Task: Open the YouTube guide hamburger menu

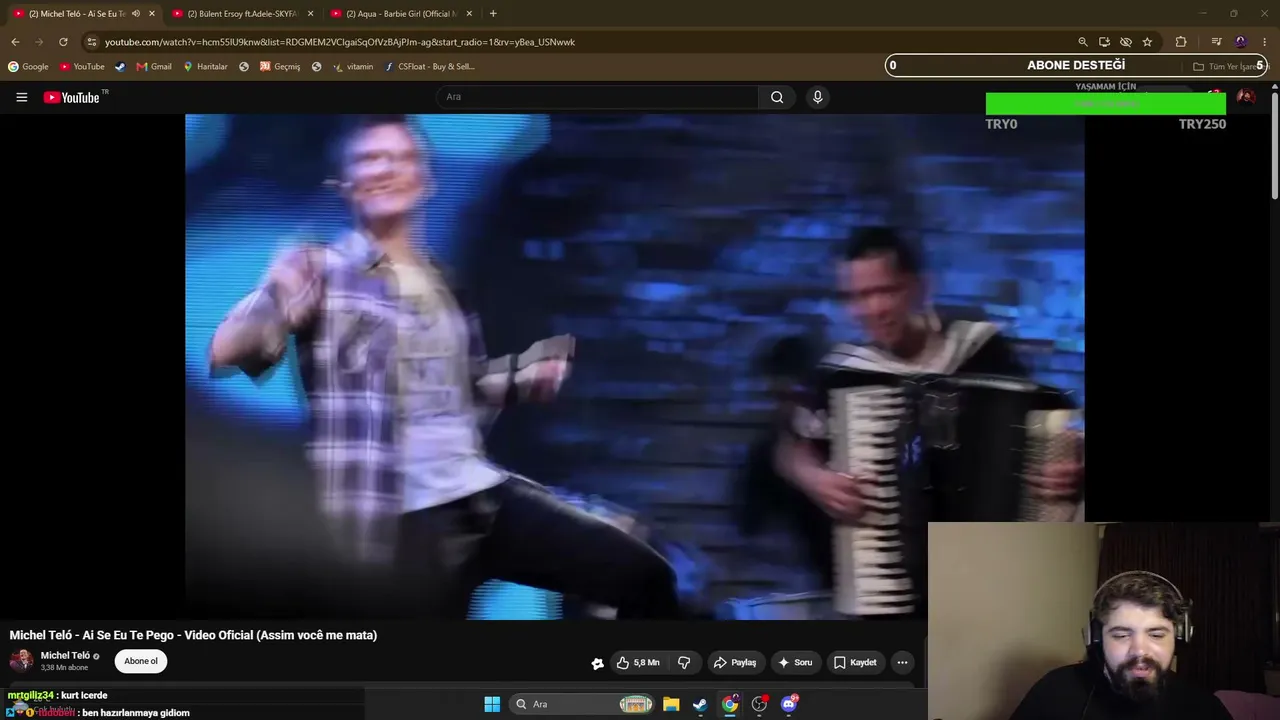Action: click(x=21, y=97)
